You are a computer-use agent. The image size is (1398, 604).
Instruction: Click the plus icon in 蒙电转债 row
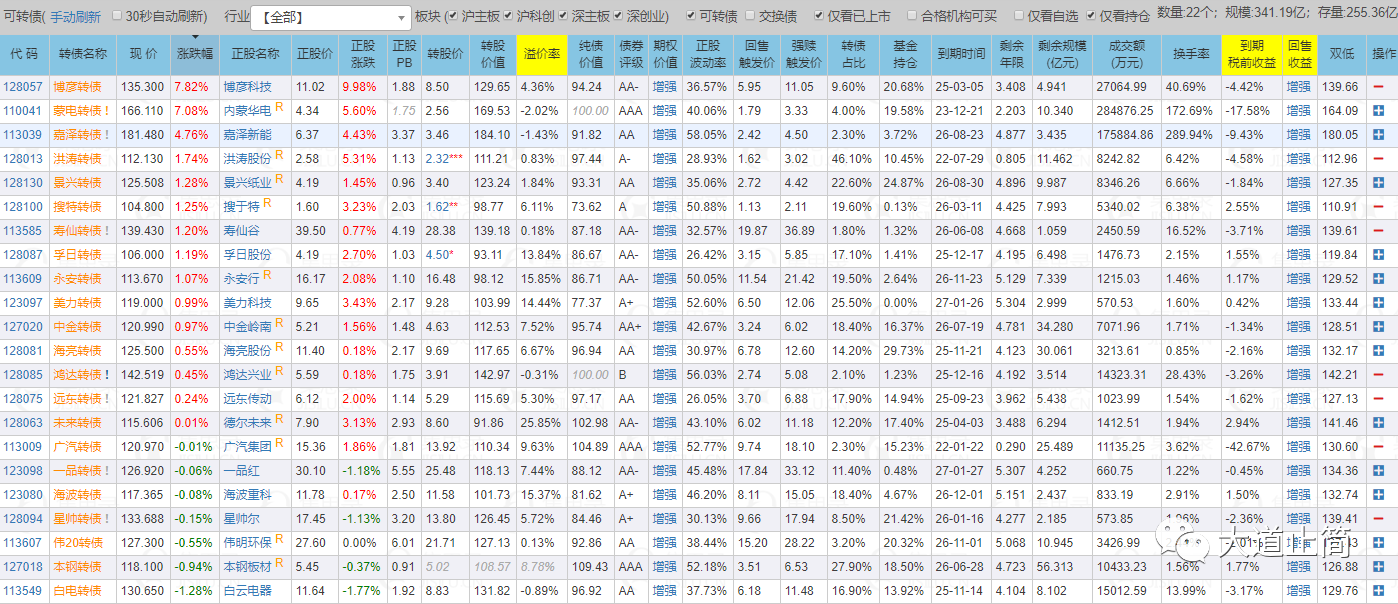pos(1379,111)
